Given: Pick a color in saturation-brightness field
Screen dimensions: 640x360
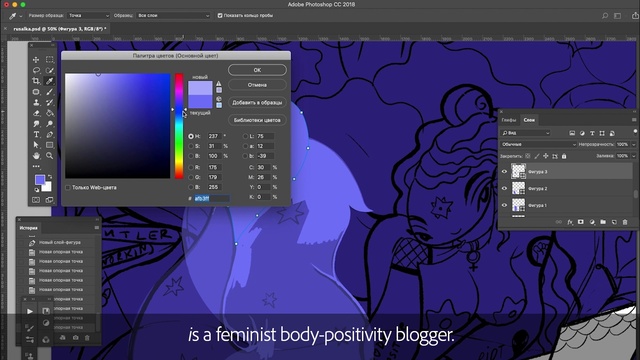Looking at the screenshot, I should (118, 126).
